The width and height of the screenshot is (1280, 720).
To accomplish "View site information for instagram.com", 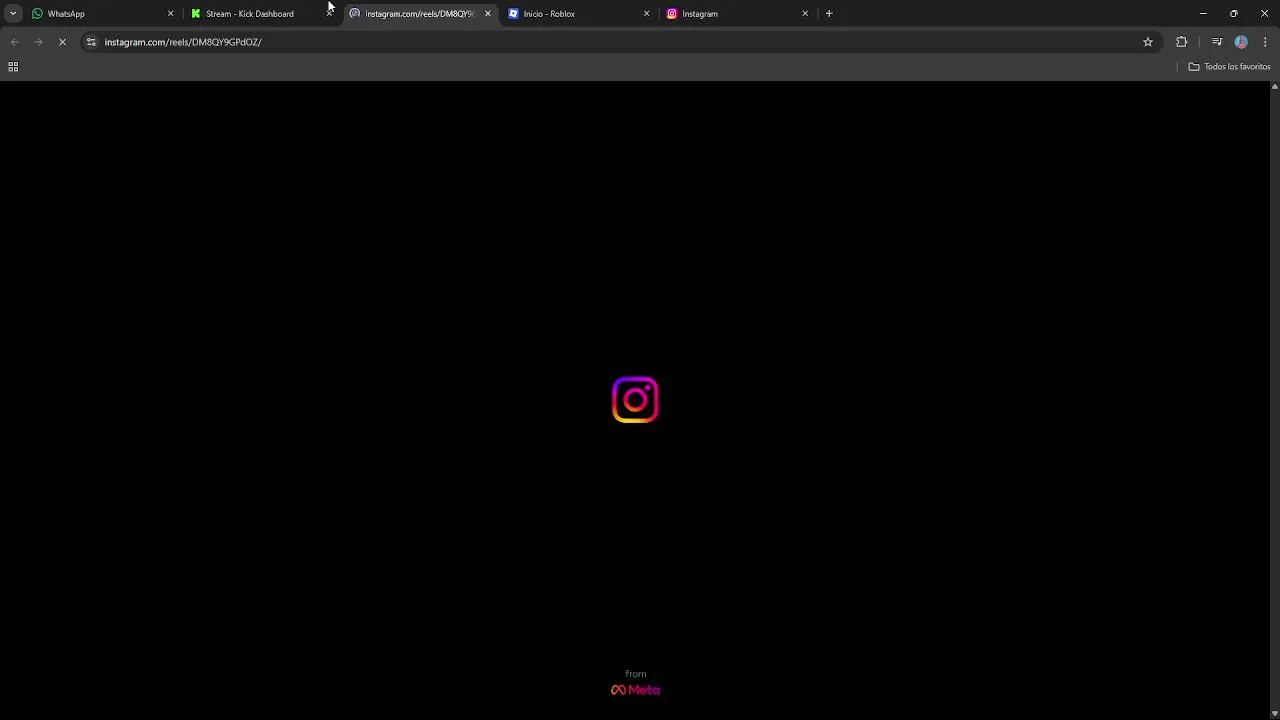I will click(91, 42).
